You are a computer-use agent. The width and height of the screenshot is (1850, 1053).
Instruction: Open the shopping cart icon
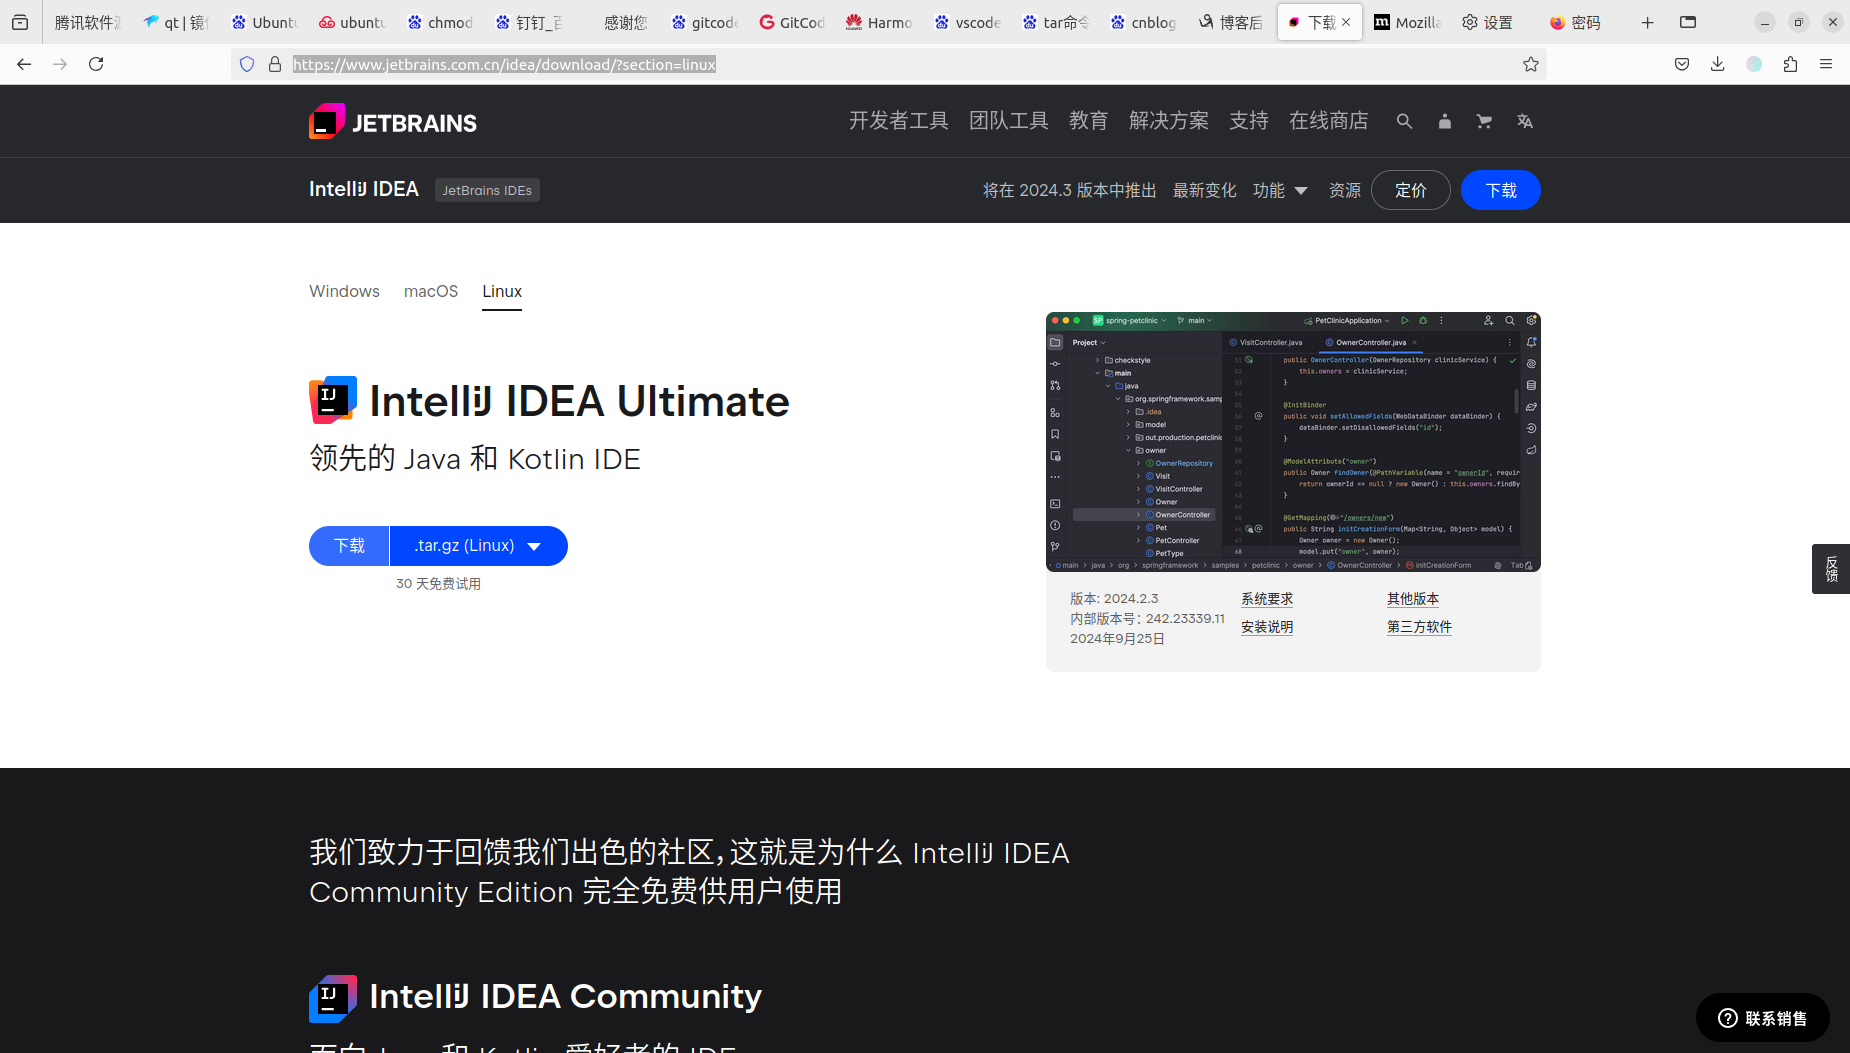click(1484, 121)
